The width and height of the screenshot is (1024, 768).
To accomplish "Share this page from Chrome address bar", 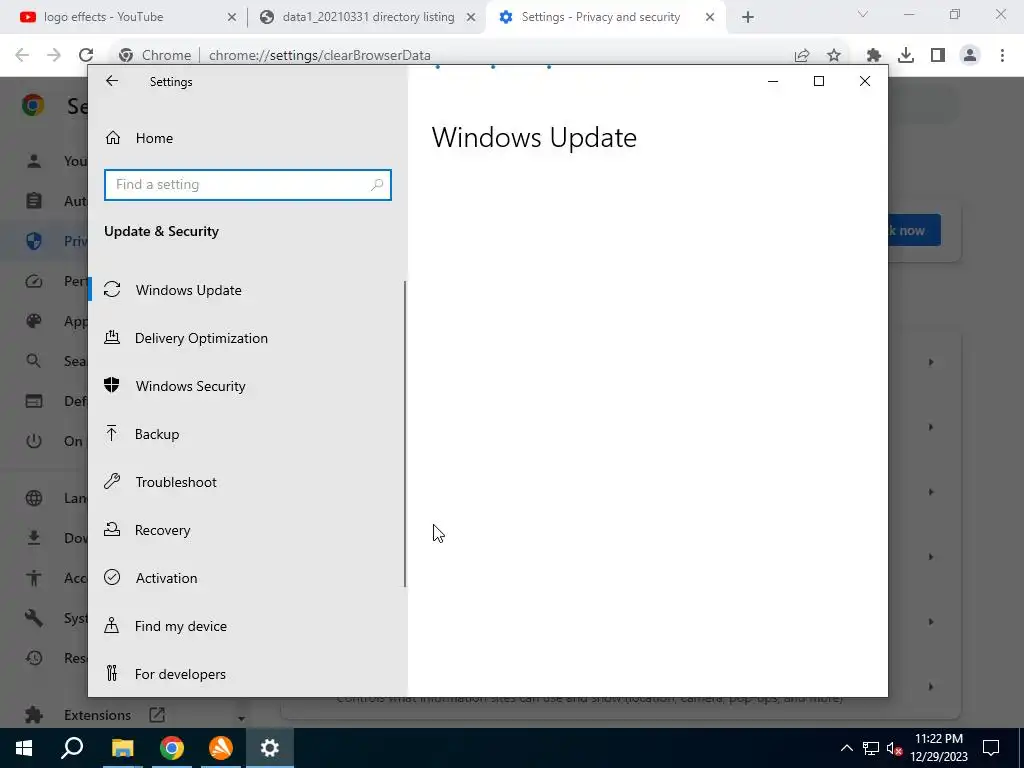I will (802, 56).
